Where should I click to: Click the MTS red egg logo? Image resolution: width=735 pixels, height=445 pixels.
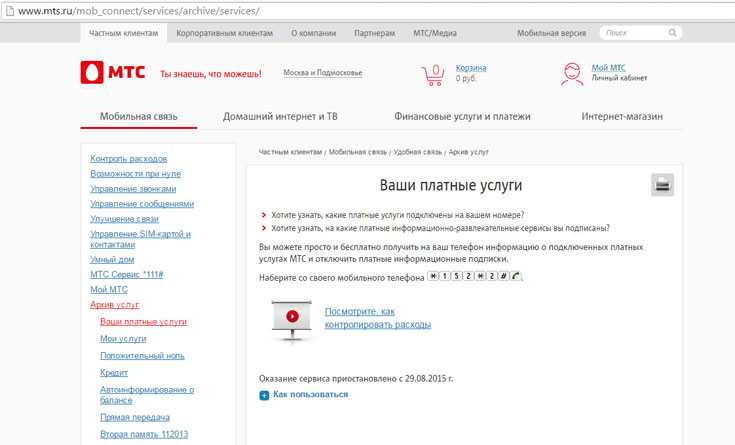click(91, 73)
